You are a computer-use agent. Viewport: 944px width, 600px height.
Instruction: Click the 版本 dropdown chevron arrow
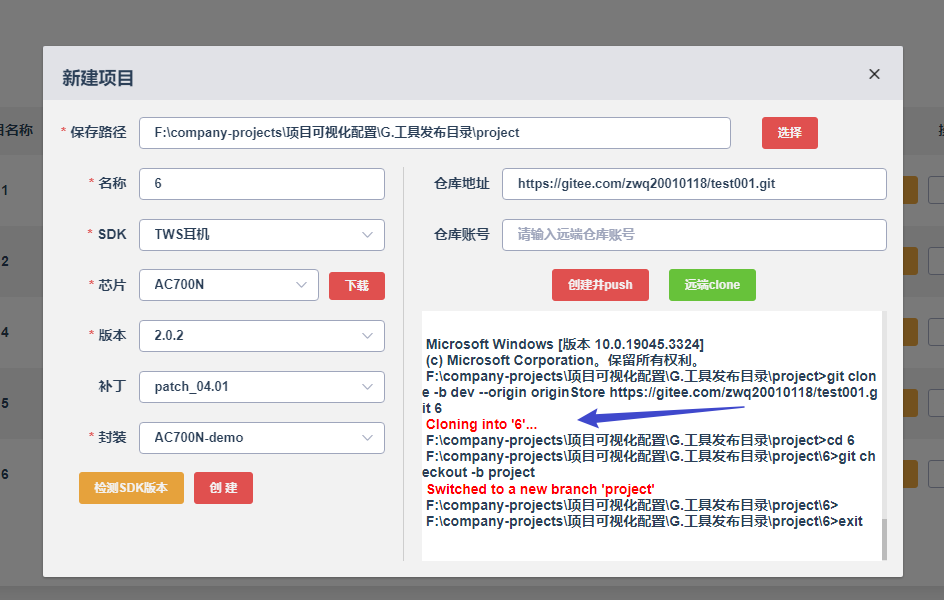click(x=367, y=336)
